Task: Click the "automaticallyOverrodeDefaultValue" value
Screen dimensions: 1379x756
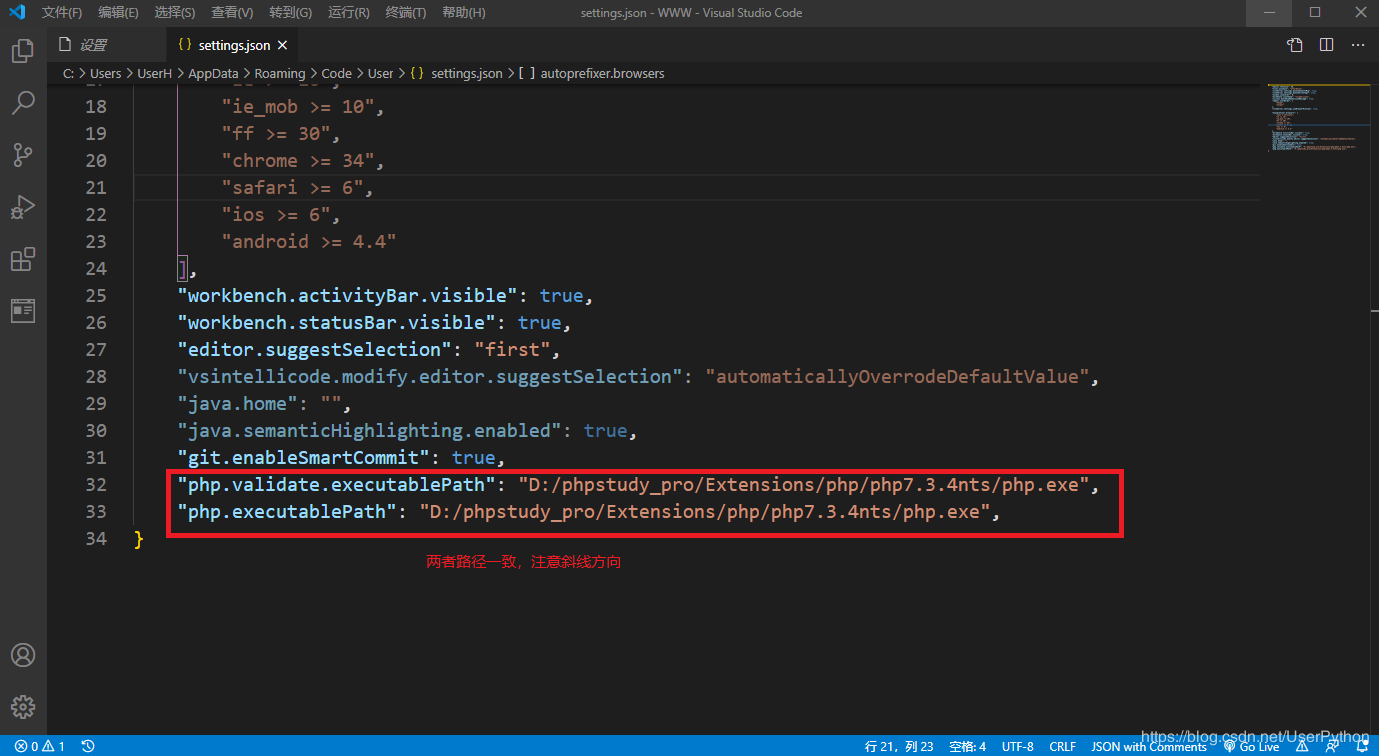Action: tap(897, 376)
